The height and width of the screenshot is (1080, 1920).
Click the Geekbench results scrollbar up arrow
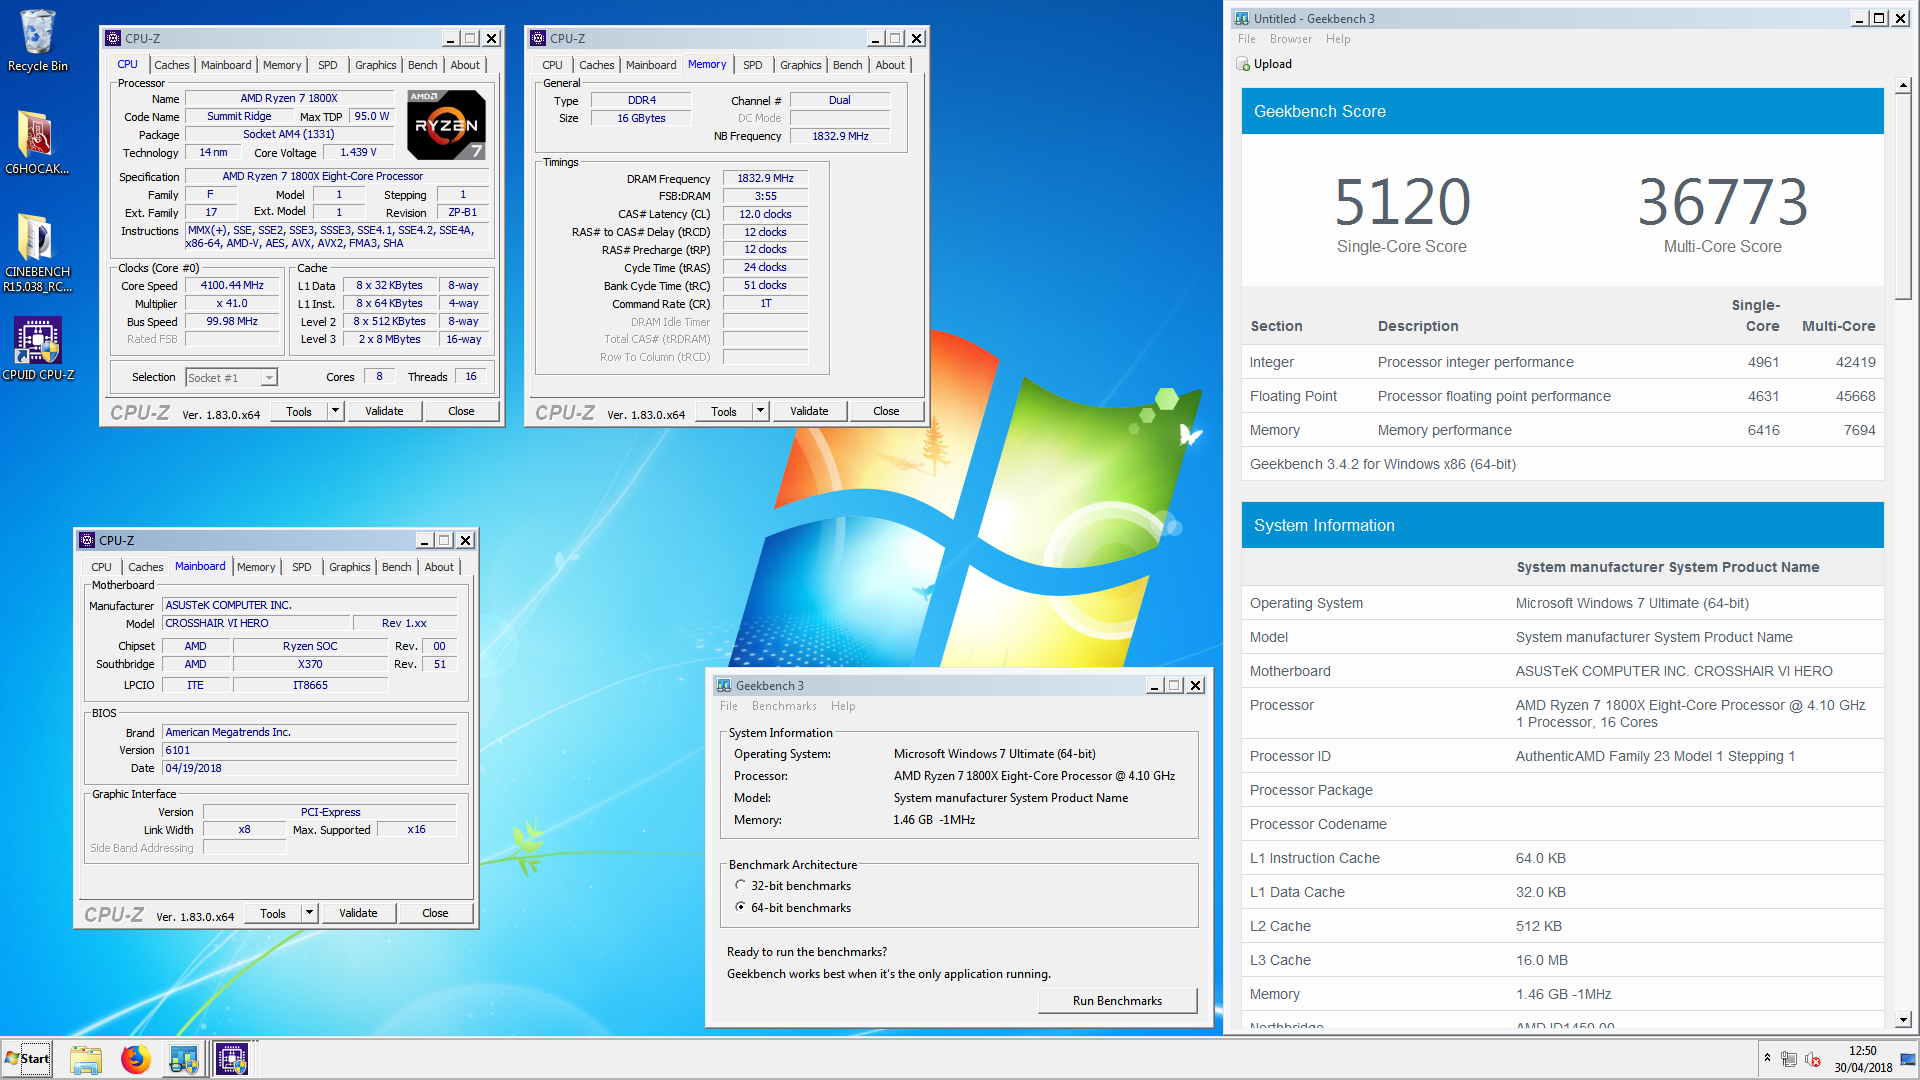point(1903,86)
